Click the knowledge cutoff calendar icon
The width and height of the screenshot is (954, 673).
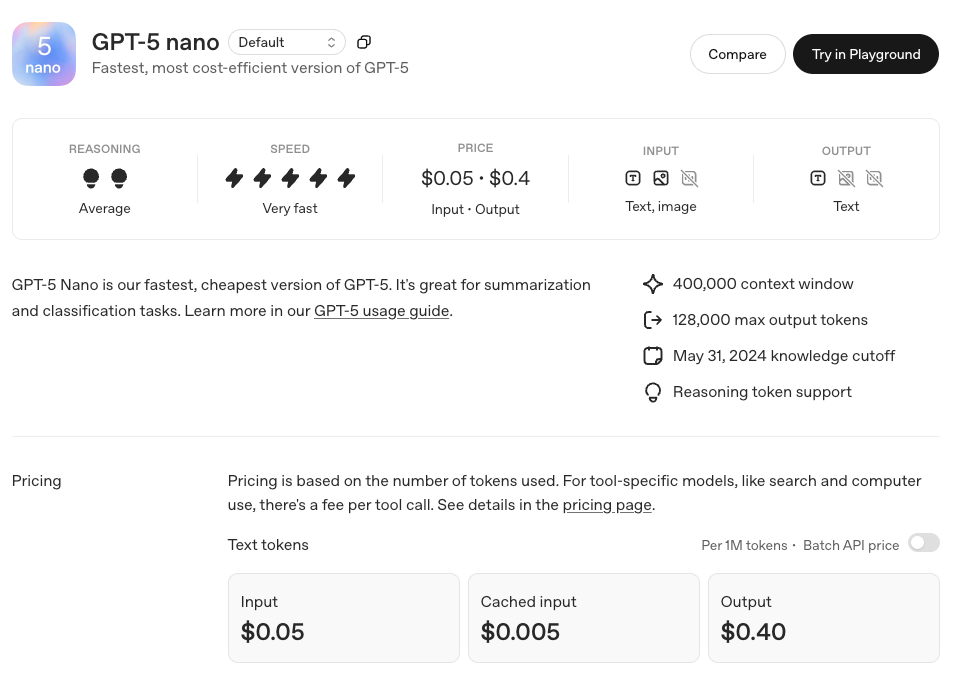tap(652, 356)
